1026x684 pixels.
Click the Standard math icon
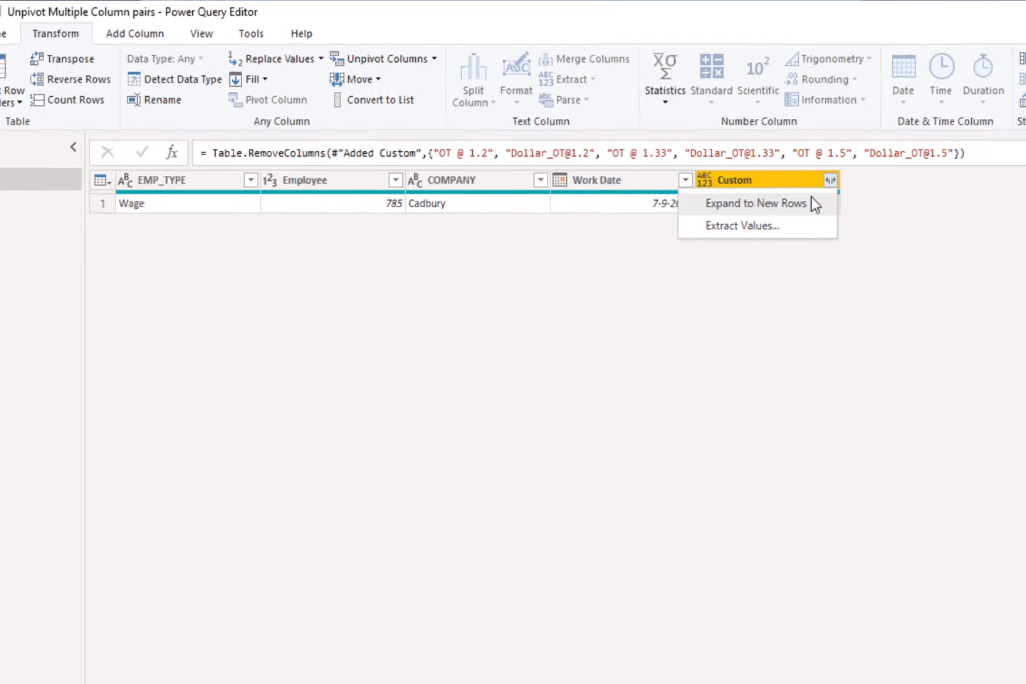click(x=711, y=67)
